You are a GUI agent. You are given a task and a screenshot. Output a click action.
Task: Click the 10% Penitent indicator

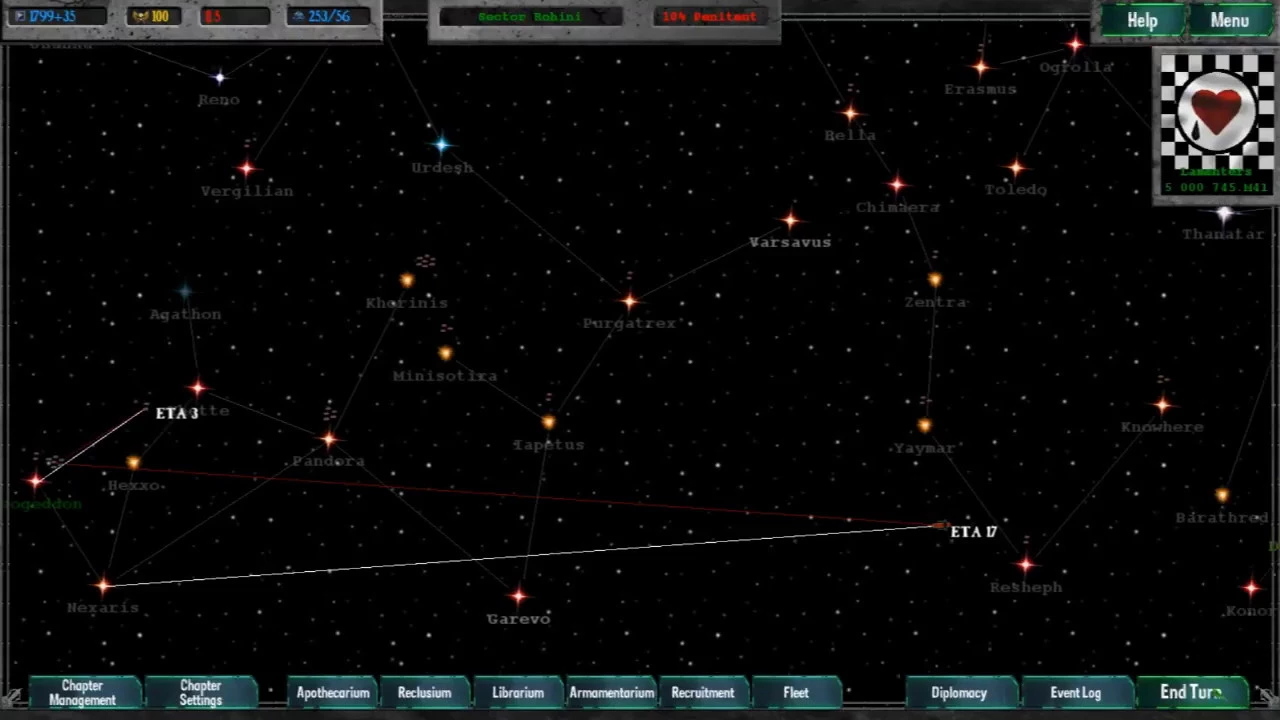click(709, 17)
